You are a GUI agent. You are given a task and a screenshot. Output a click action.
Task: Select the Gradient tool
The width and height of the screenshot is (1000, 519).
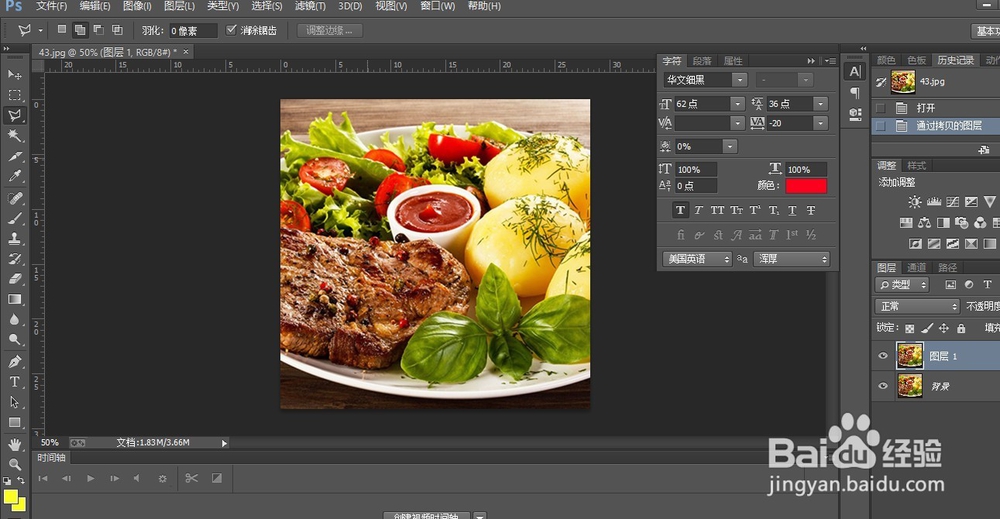(14, 299)
